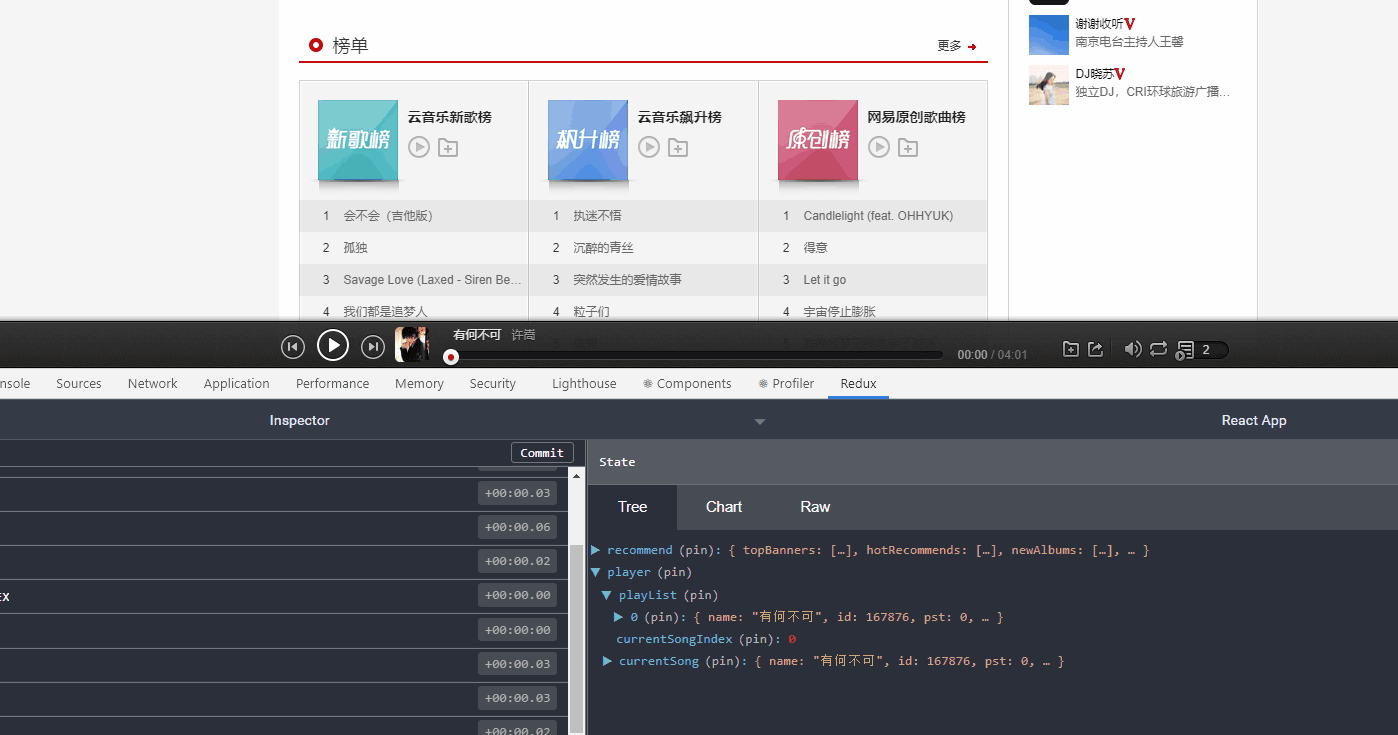1398x735 pixels.
Task: Click the song title 有何不可 in player
Action: [477, 335]
